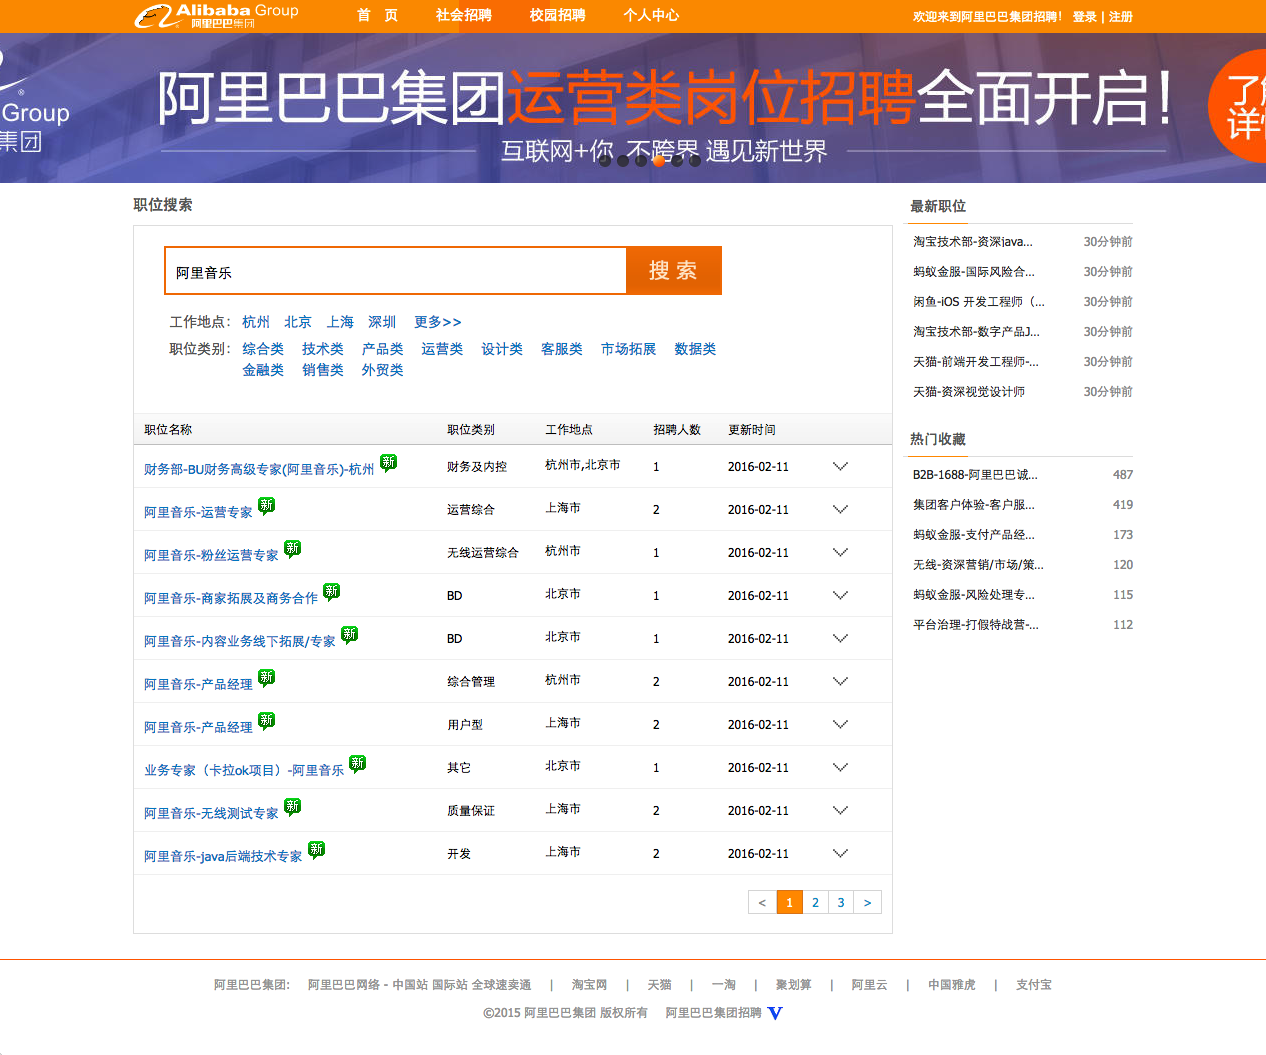Select the first banner carousel dot
The image size is (1266, 1055).
pyautogui.click(x=605, y=160)
